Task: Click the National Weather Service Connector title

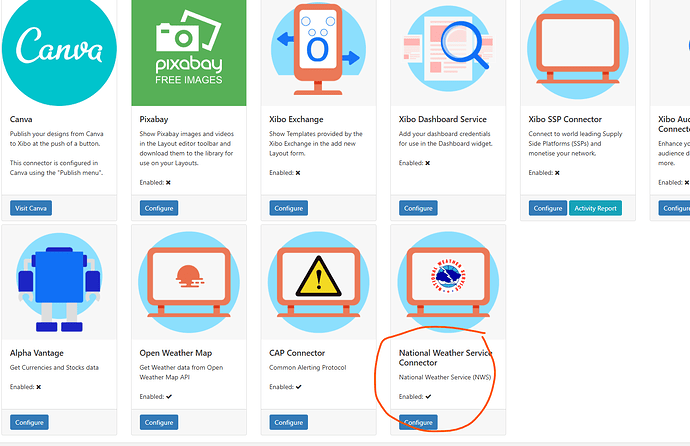Action: tap(446, 358)
